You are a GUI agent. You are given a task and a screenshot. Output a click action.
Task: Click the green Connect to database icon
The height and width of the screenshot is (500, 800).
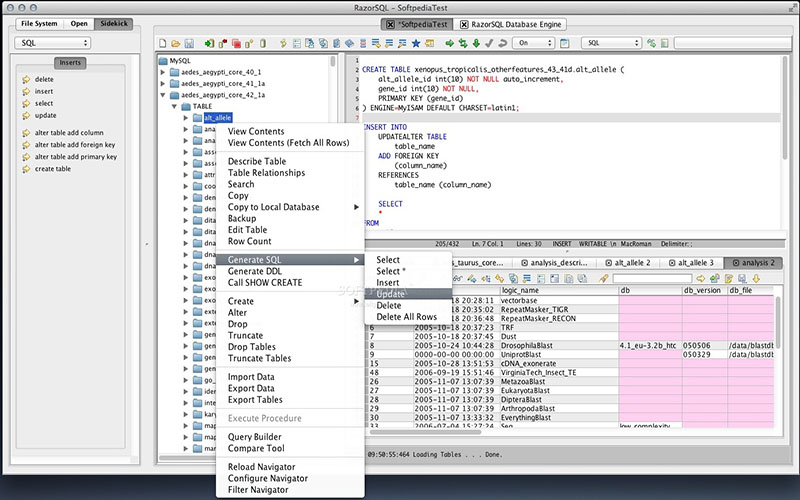[209, 43]
